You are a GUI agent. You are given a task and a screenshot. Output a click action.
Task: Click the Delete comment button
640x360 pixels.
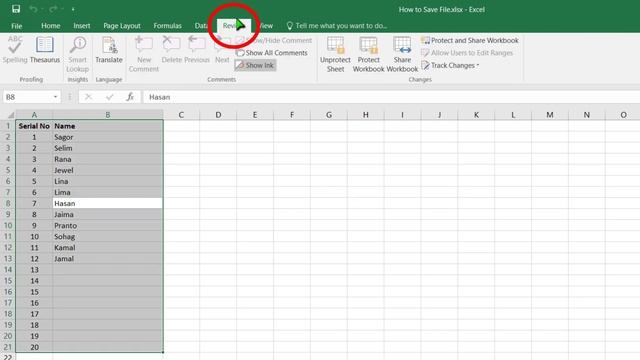point(171,50)
